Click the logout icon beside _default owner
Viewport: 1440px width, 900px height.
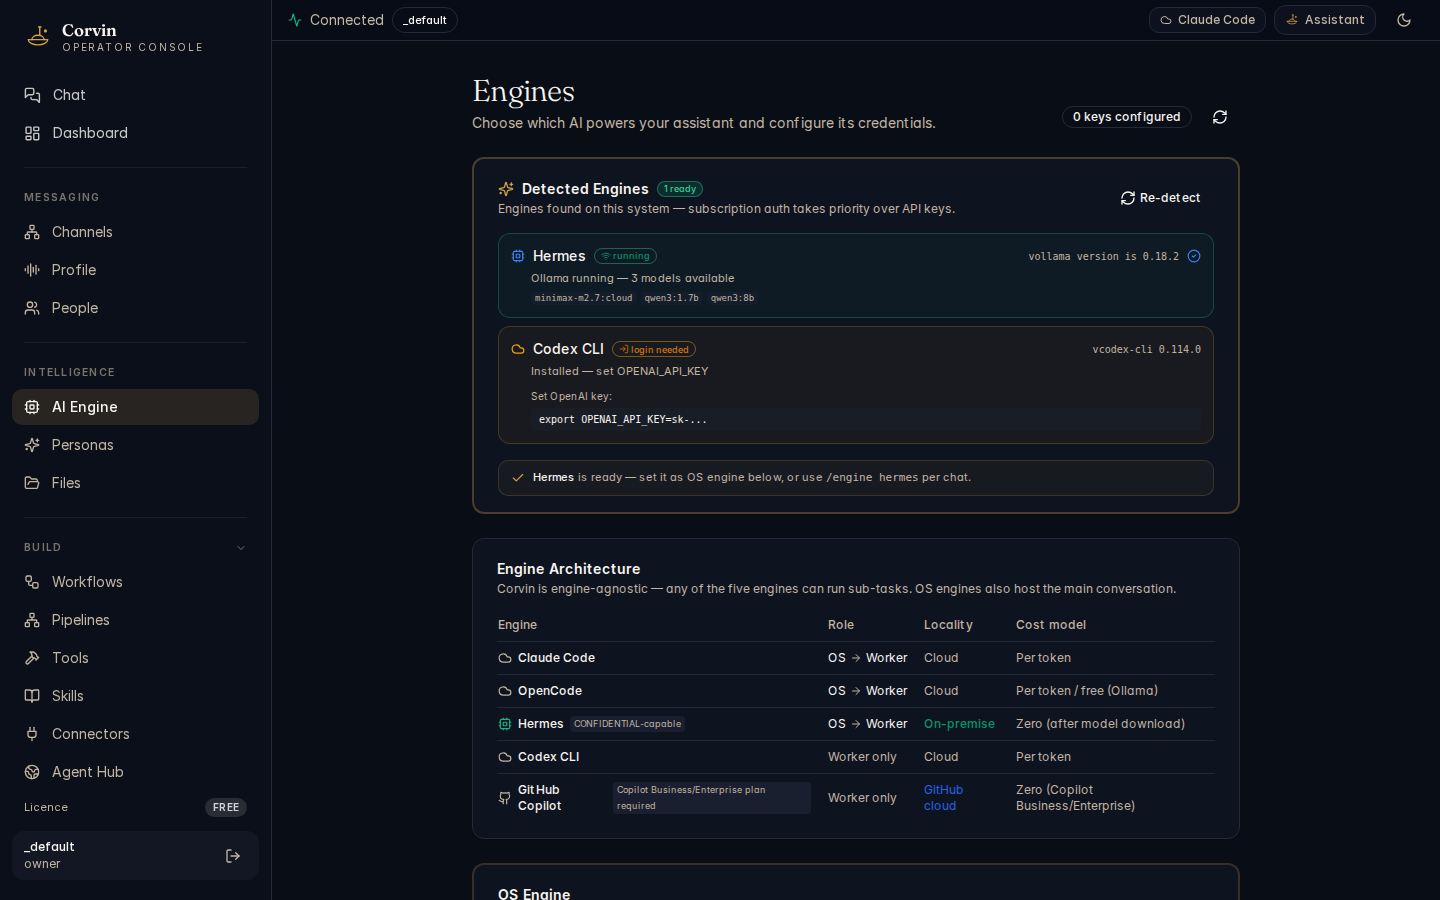click(233, 856)
